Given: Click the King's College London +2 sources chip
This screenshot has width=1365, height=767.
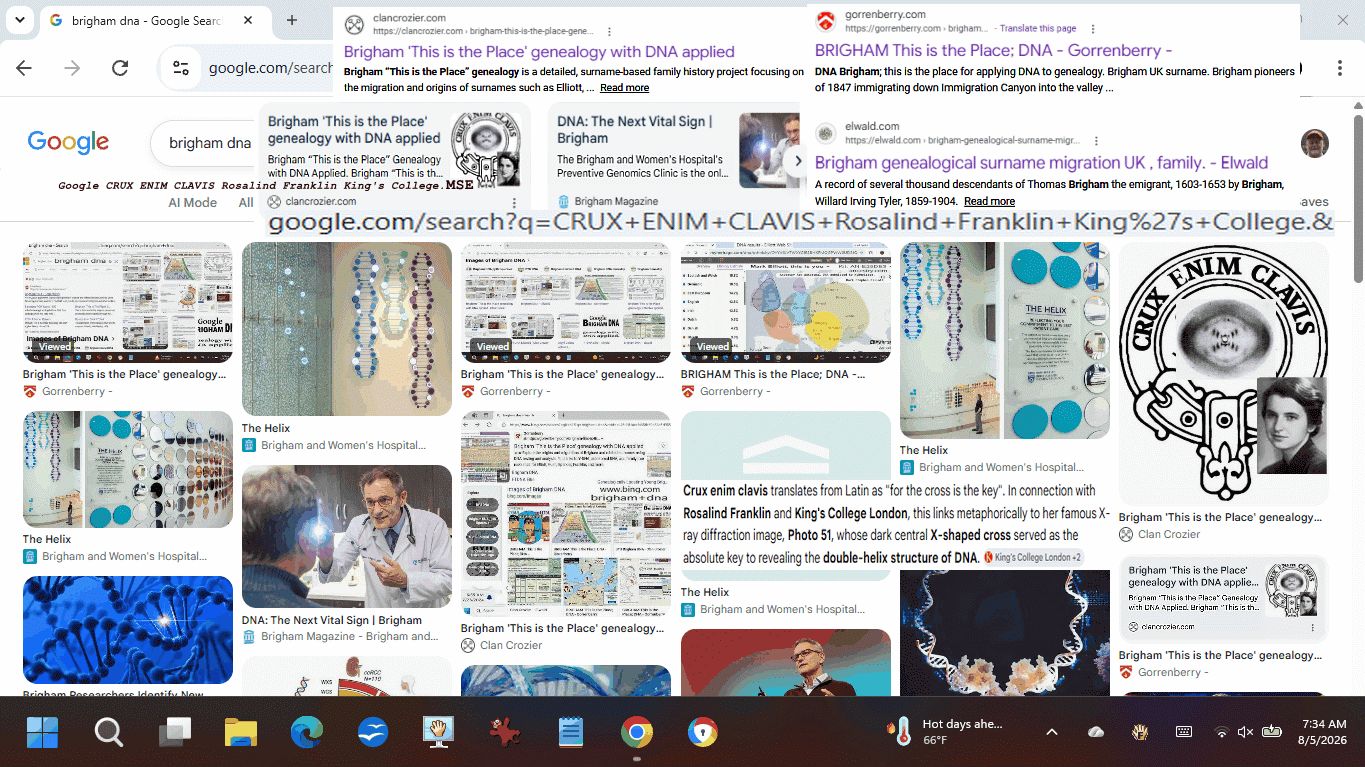Looking at the screenshot, I should click(x=1032, y=557).
